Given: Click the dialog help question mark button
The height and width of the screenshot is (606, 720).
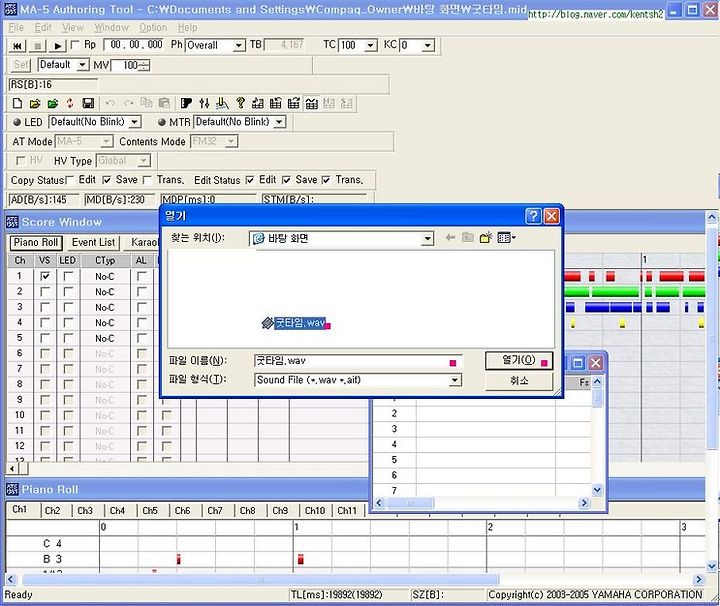Looking at the screenshot, I should 533,216.
